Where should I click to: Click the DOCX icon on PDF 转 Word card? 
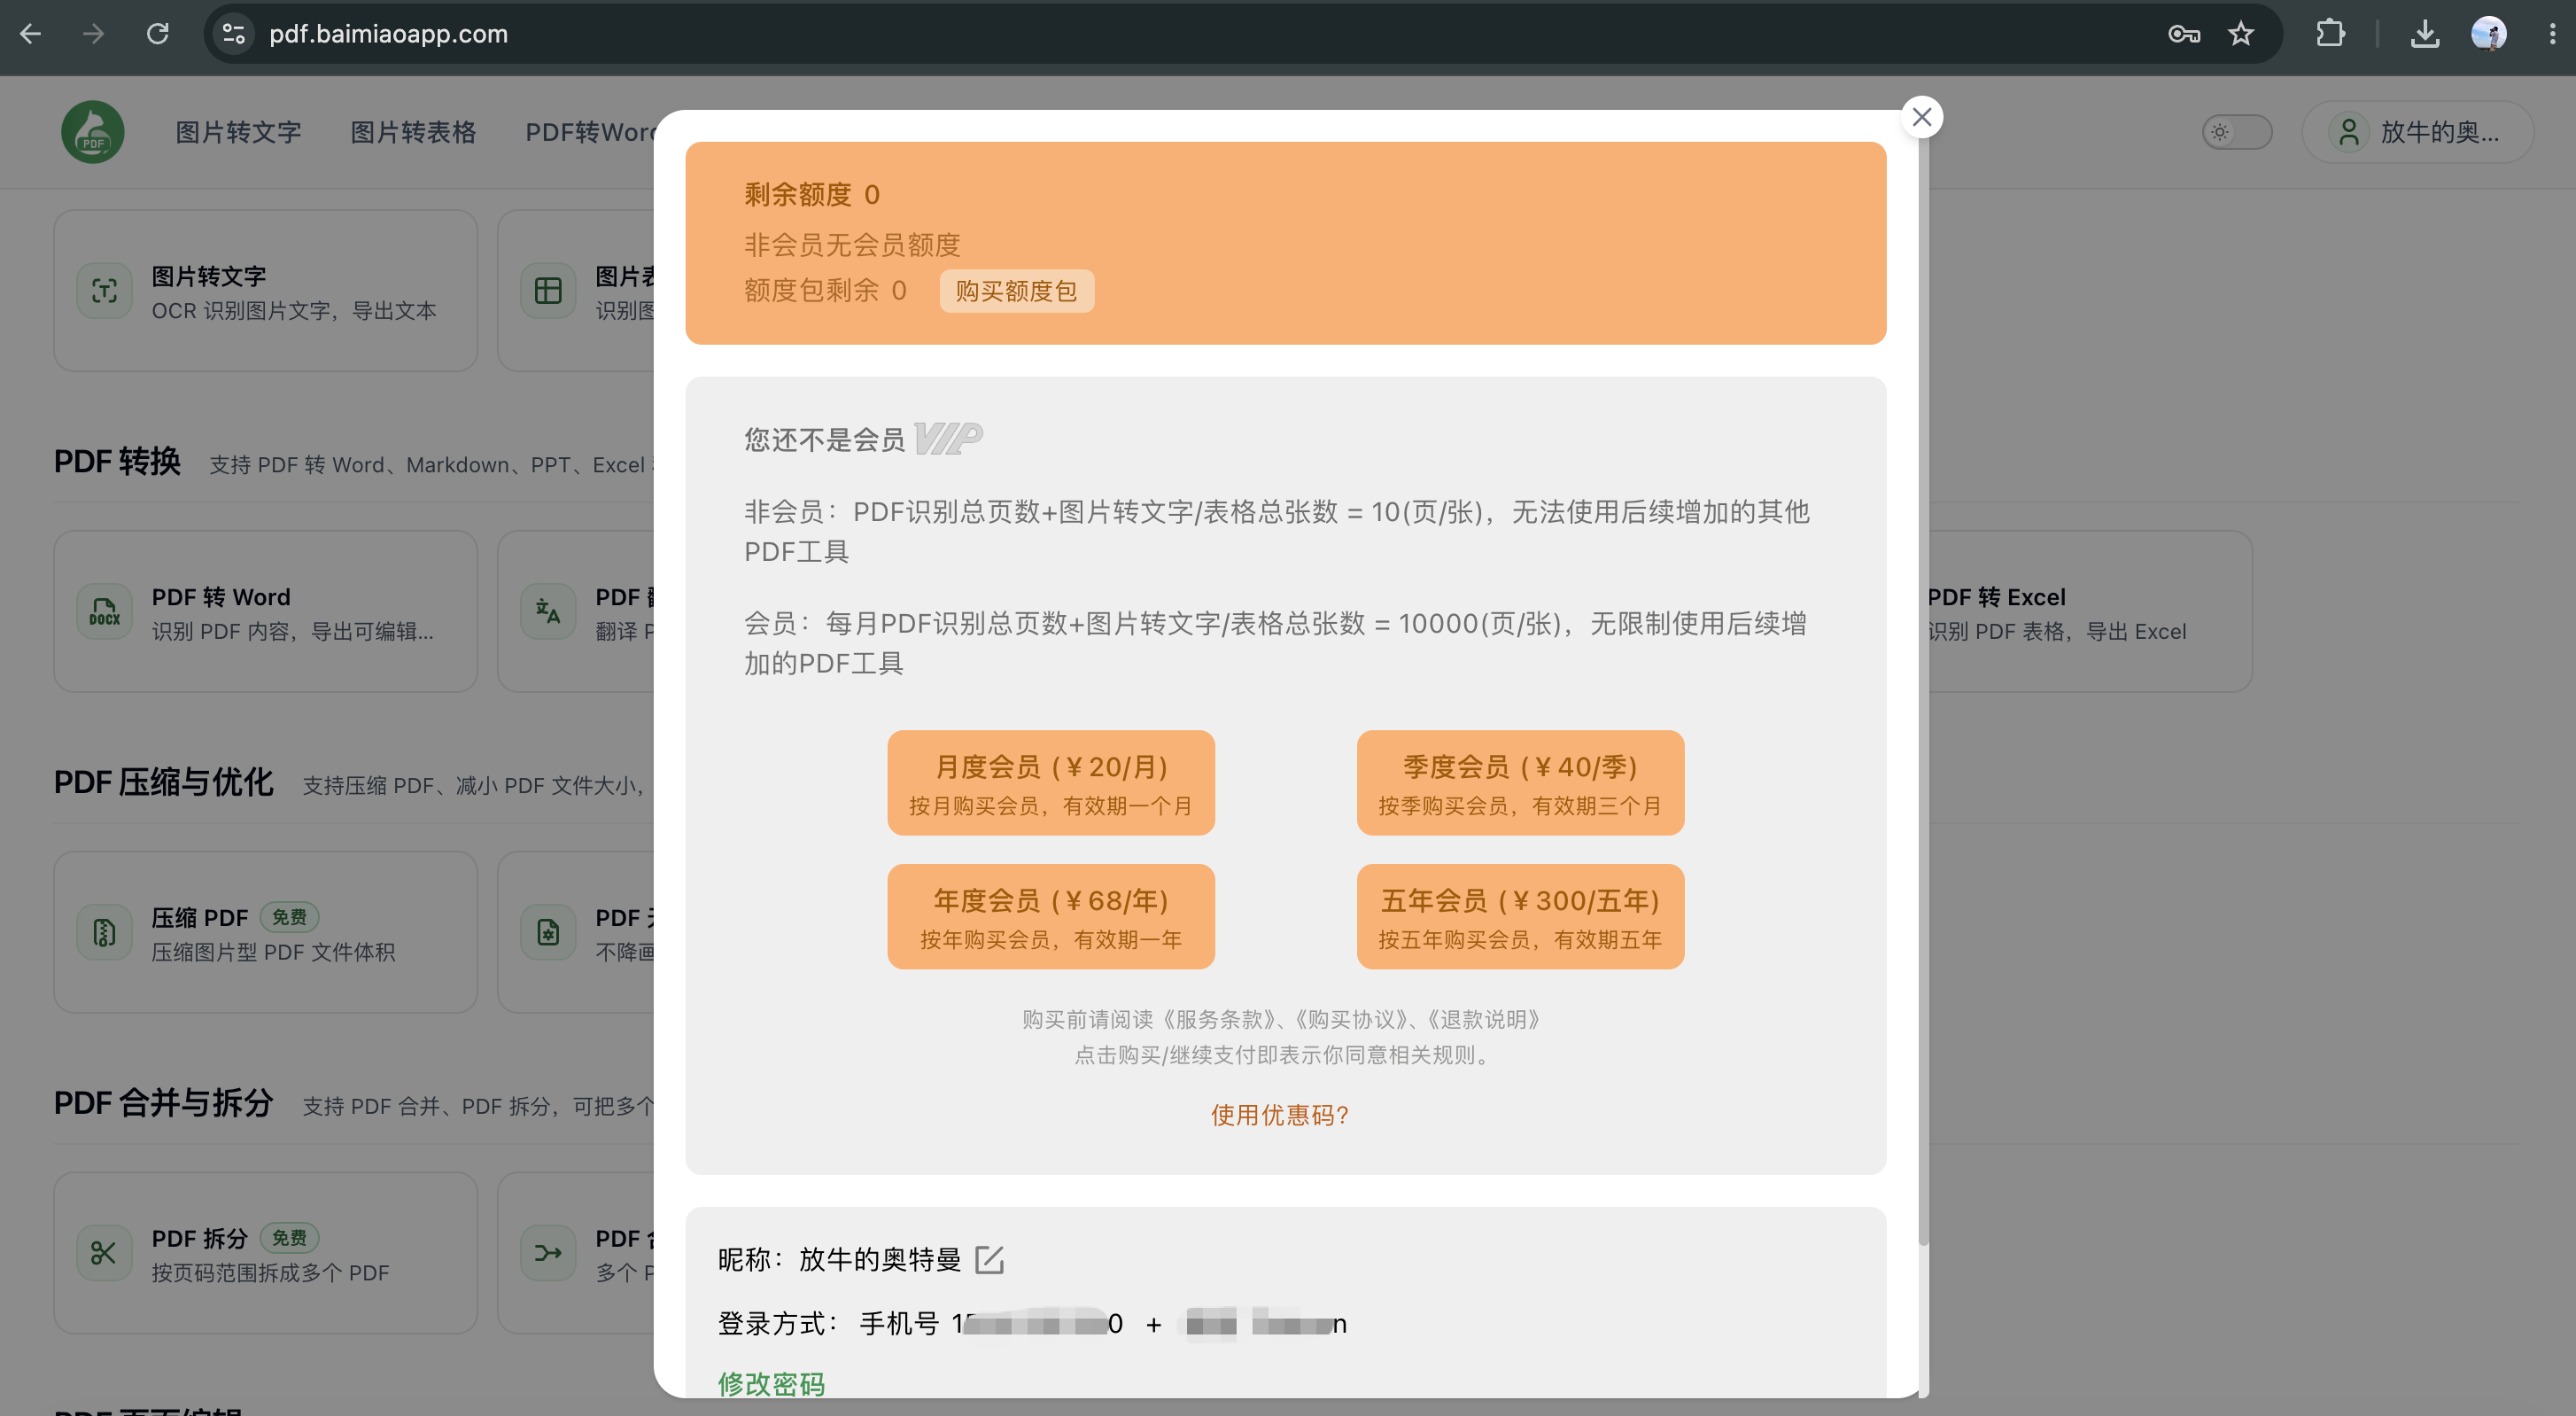point(105,612)
